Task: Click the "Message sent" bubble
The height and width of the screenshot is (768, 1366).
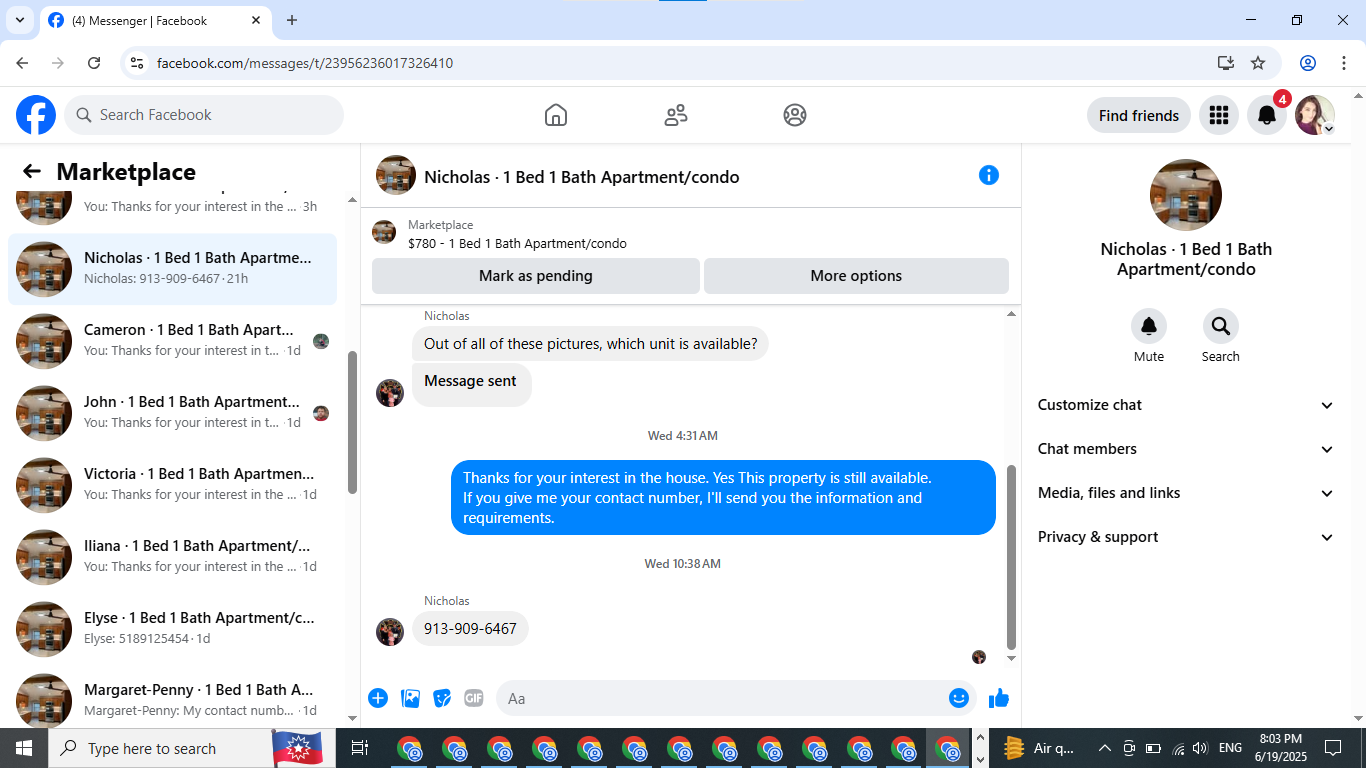Action: coord(471,385)
